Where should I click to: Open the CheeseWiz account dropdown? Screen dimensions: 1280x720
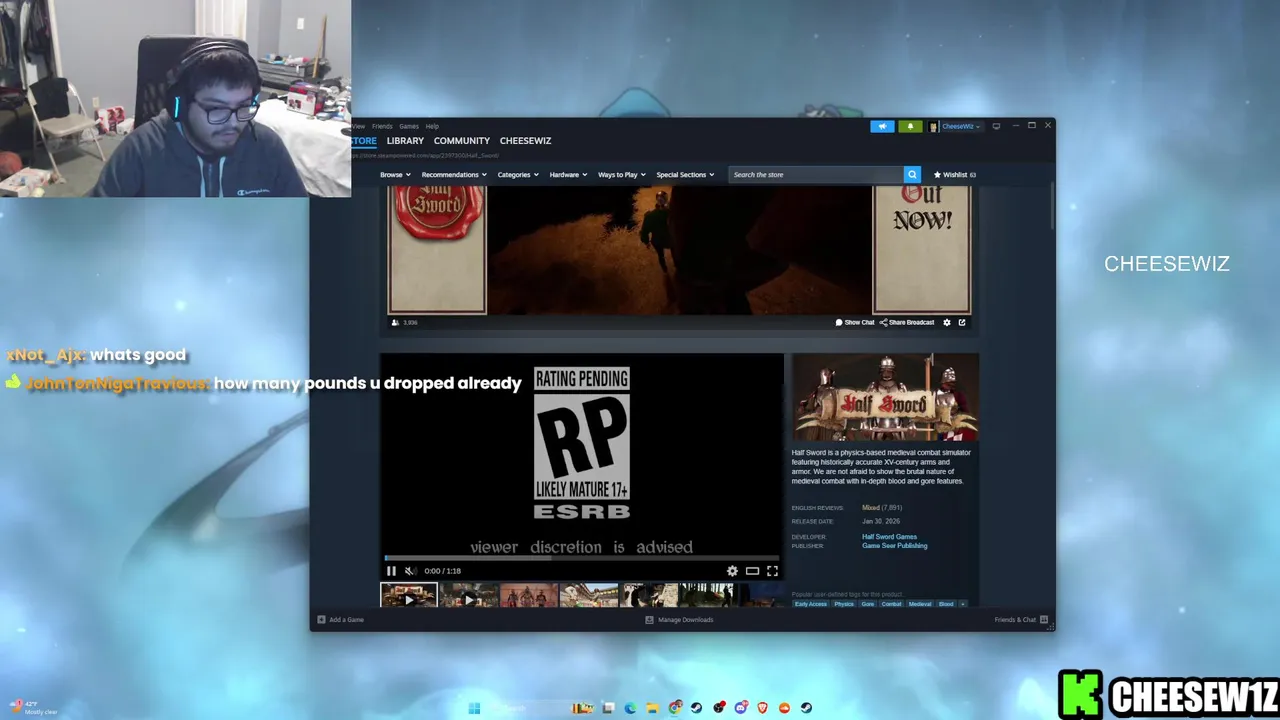[x=961, y=126]
